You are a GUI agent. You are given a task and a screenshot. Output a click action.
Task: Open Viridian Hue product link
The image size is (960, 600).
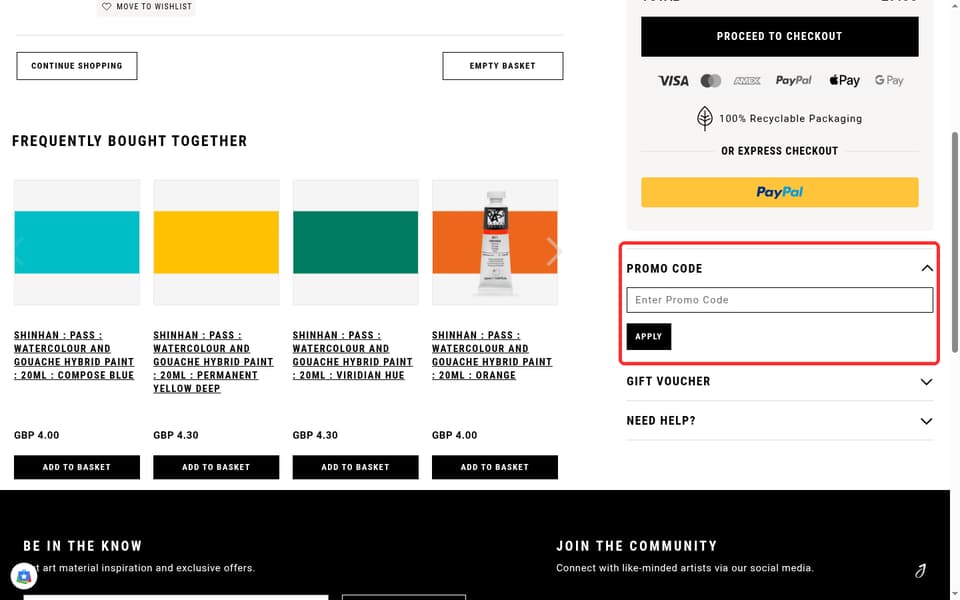(353, 355)
